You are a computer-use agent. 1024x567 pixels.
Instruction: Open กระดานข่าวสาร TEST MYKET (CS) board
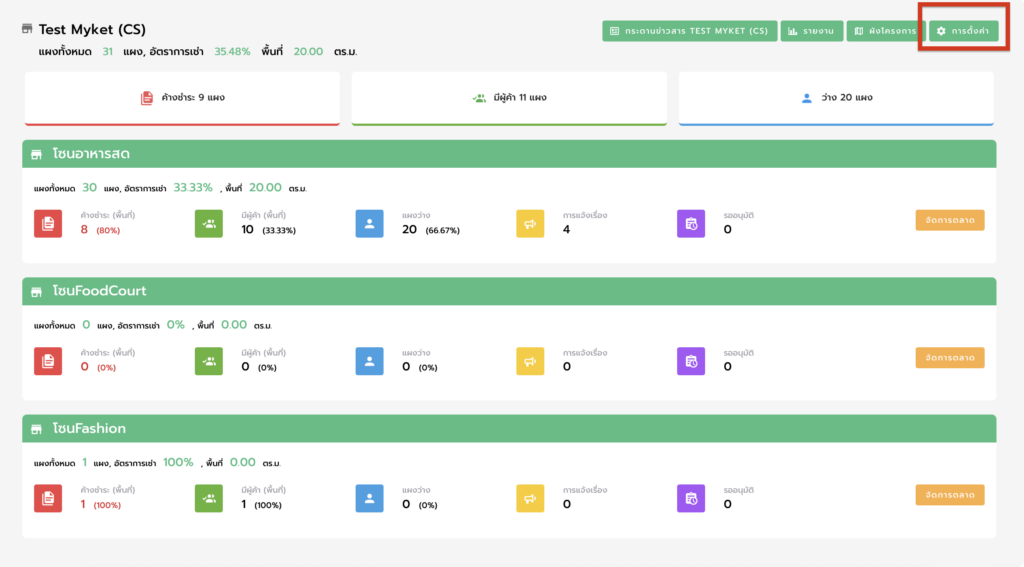point(689,31)
